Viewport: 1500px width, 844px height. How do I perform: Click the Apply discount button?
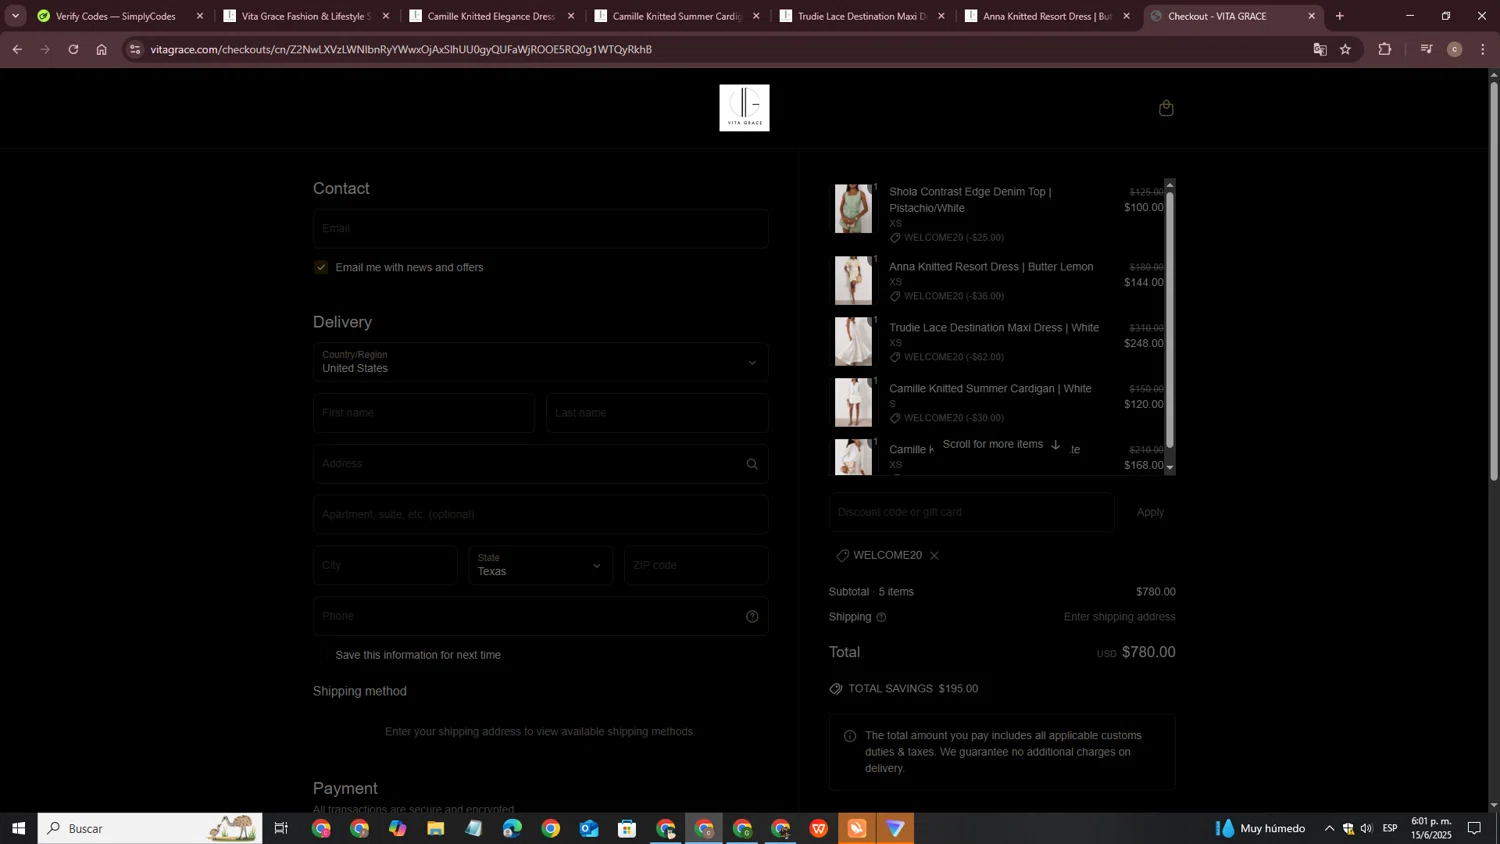(x=1150, y=512)
